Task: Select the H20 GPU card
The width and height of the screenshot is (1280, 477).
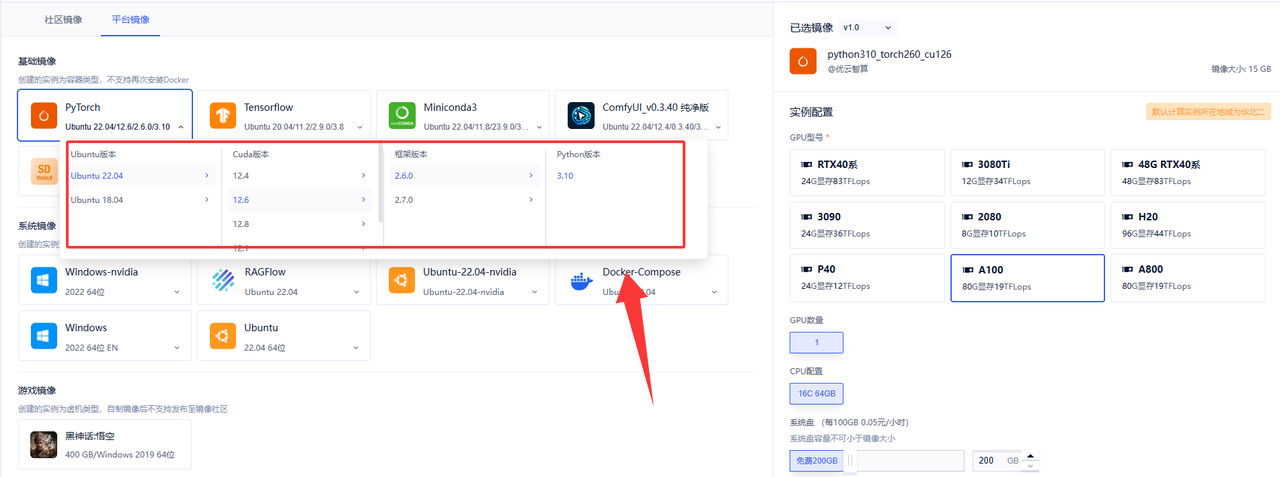Action: (x=1187, y=225)
